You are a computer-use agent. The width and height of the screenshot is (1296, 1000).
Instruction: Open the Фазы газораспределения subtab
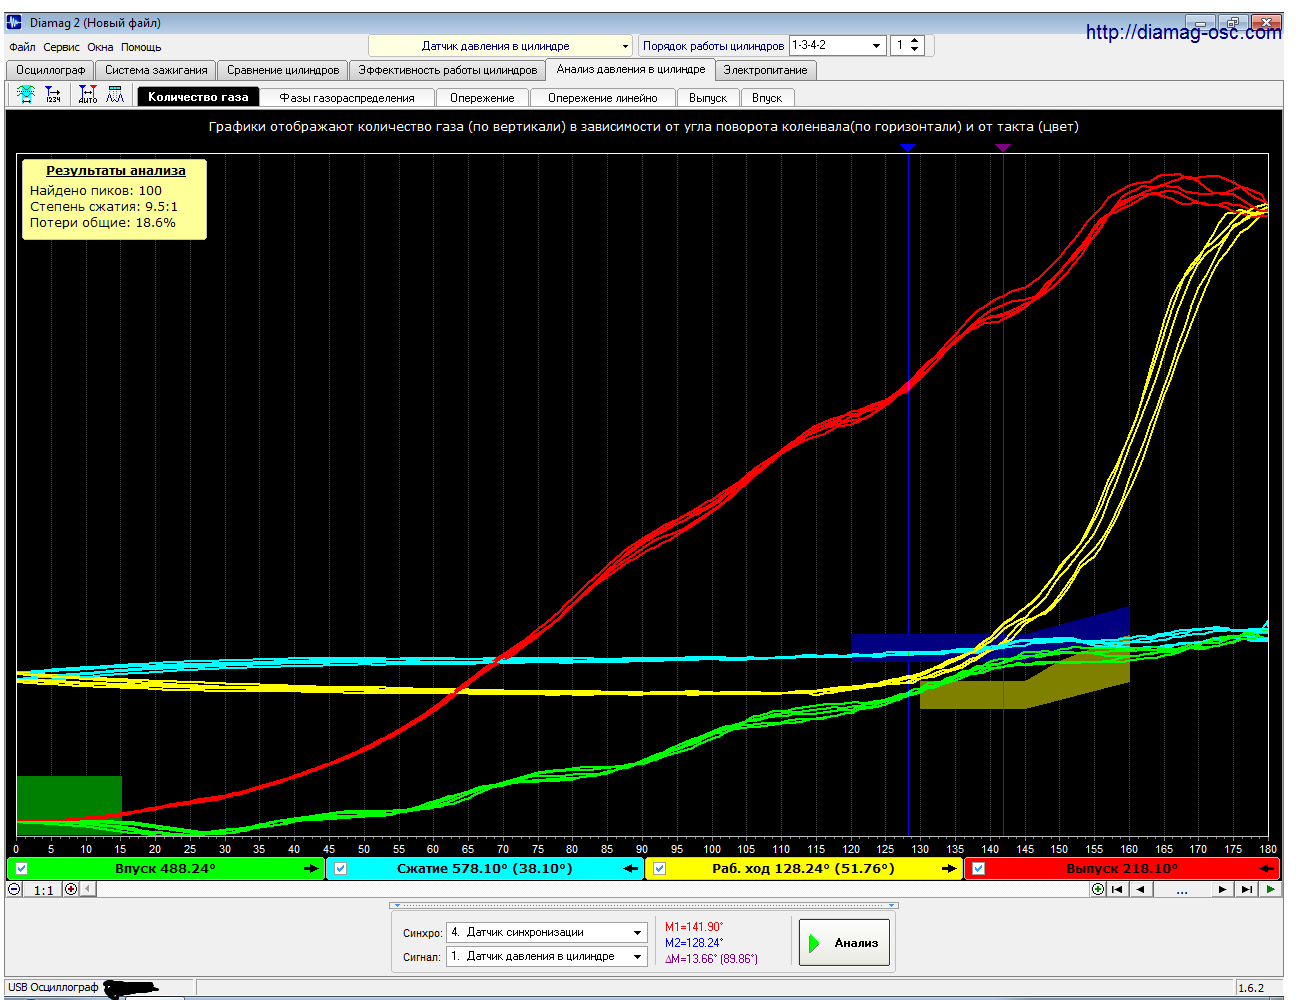pyautogui.click(x=347, y=97)
